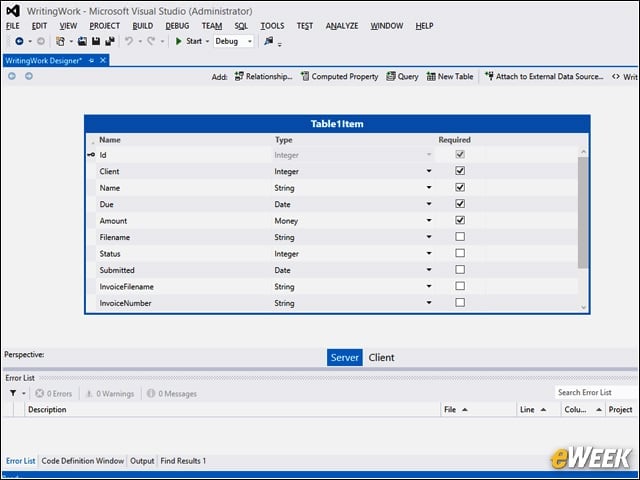Image resolution: width=640 pixels, height=480 pixels.
Task: Open type dropdown for Filename field
Action: 429,237
